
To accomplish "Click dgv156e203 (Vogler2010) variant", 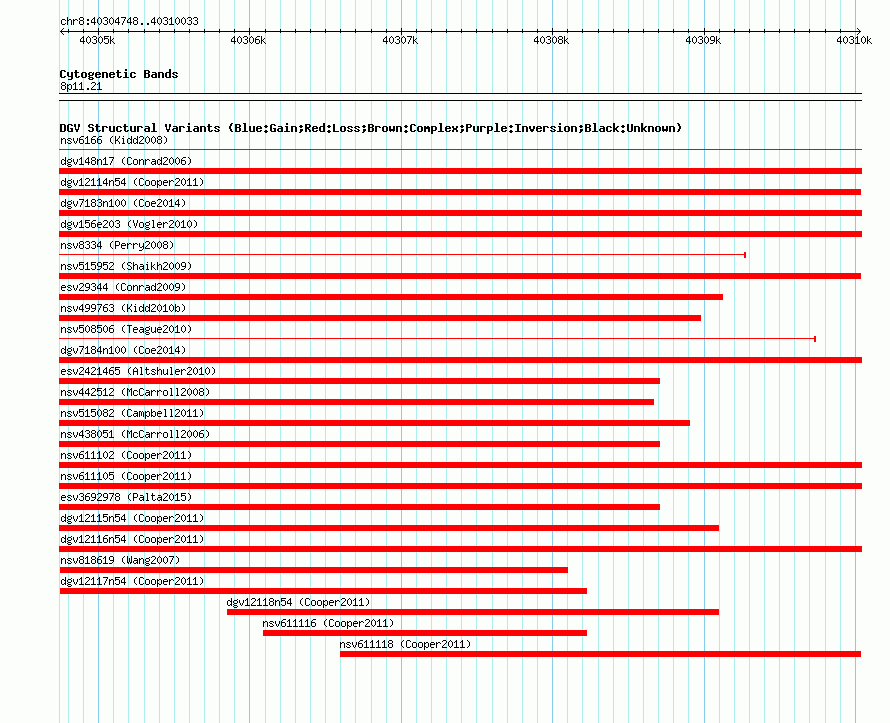I will point(129,224).
